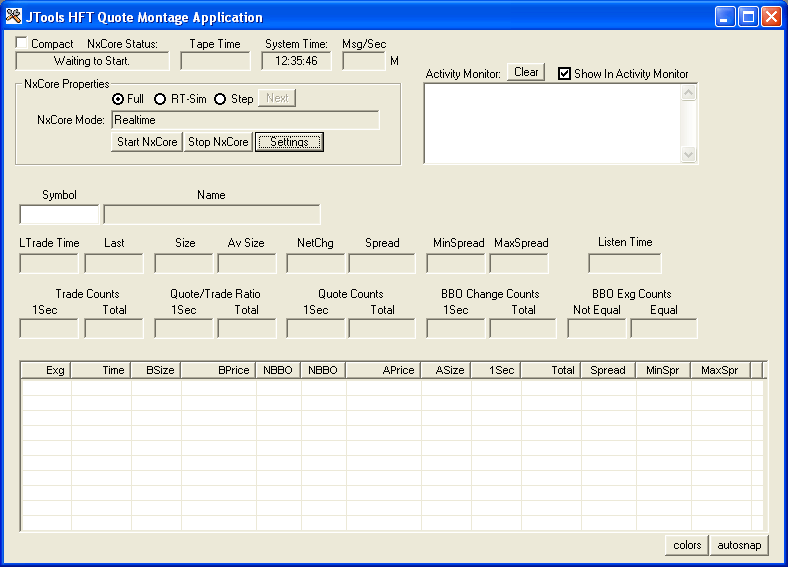Open the colors configuration button

[687, 545]
